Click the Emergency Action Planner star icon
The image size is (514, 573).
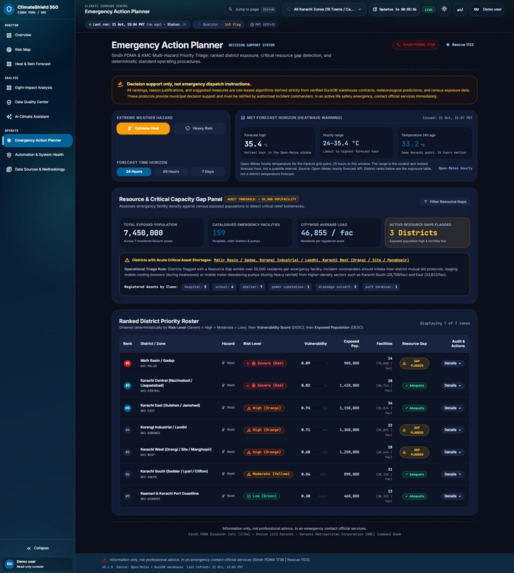(x=9, y=140)
